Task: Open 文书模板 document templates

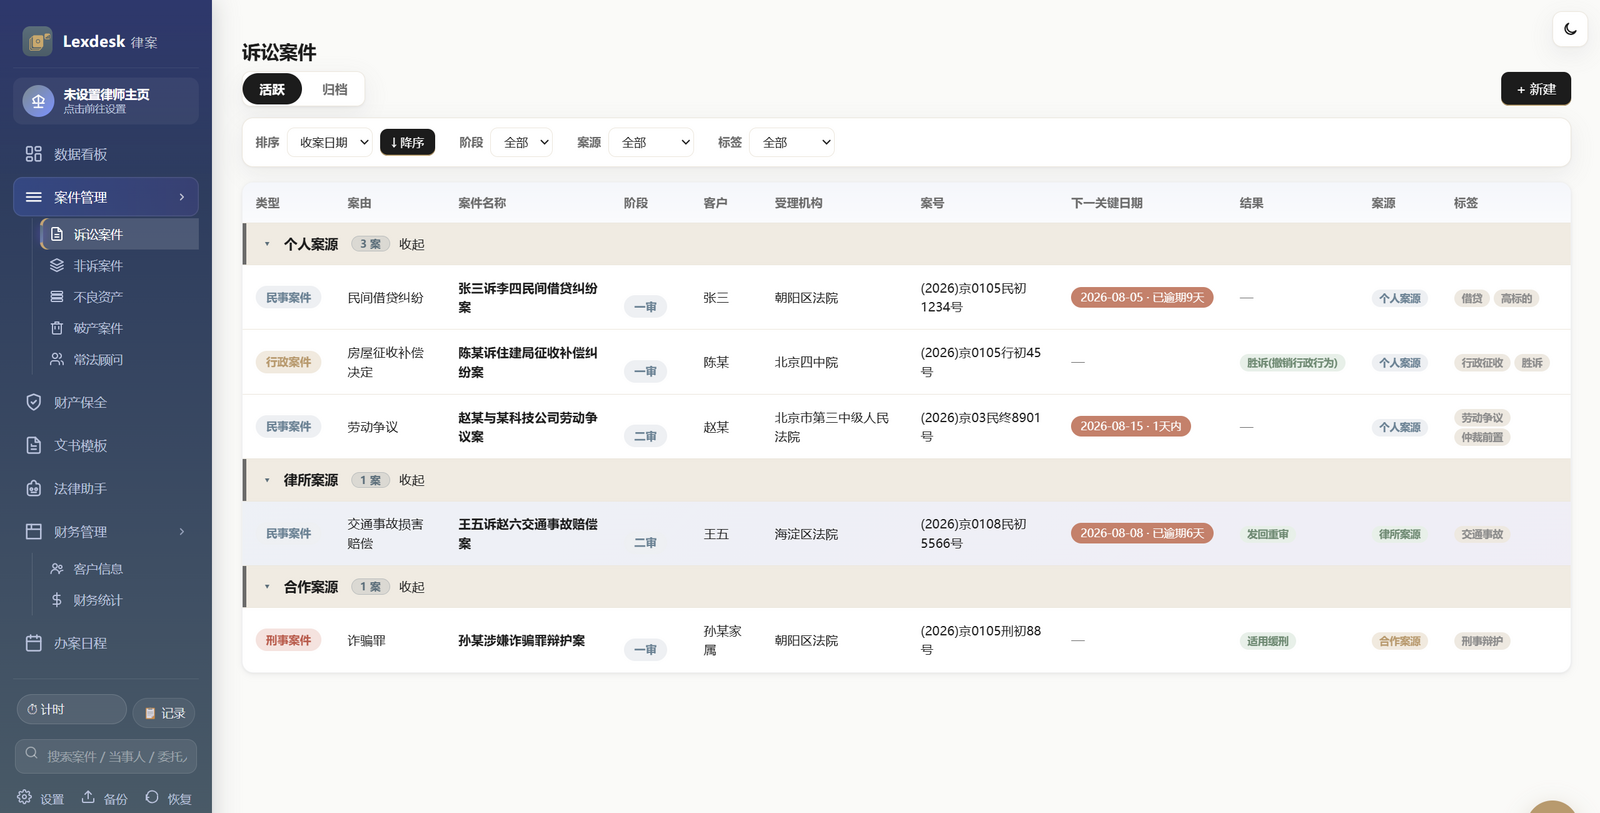Action: click(x=106, y=445)
